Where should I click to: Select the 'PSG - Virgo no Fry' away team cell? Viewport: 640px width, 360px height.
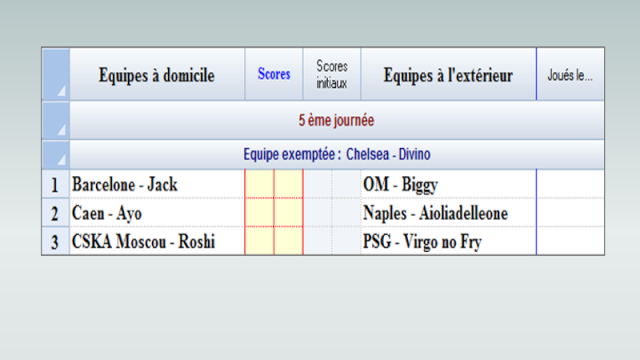coord(449,241)
